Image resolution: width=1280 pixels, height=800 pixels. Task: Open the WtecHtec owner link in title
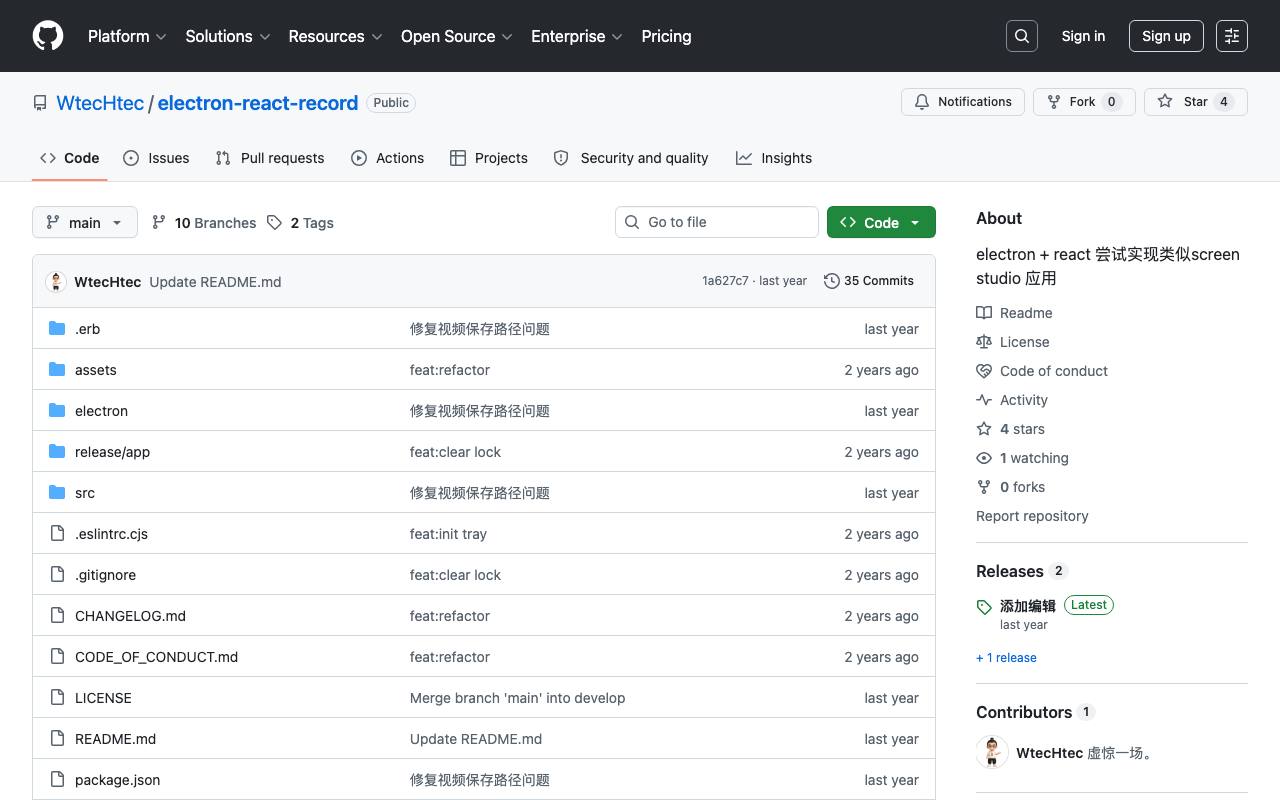click(x=100, y=103)
